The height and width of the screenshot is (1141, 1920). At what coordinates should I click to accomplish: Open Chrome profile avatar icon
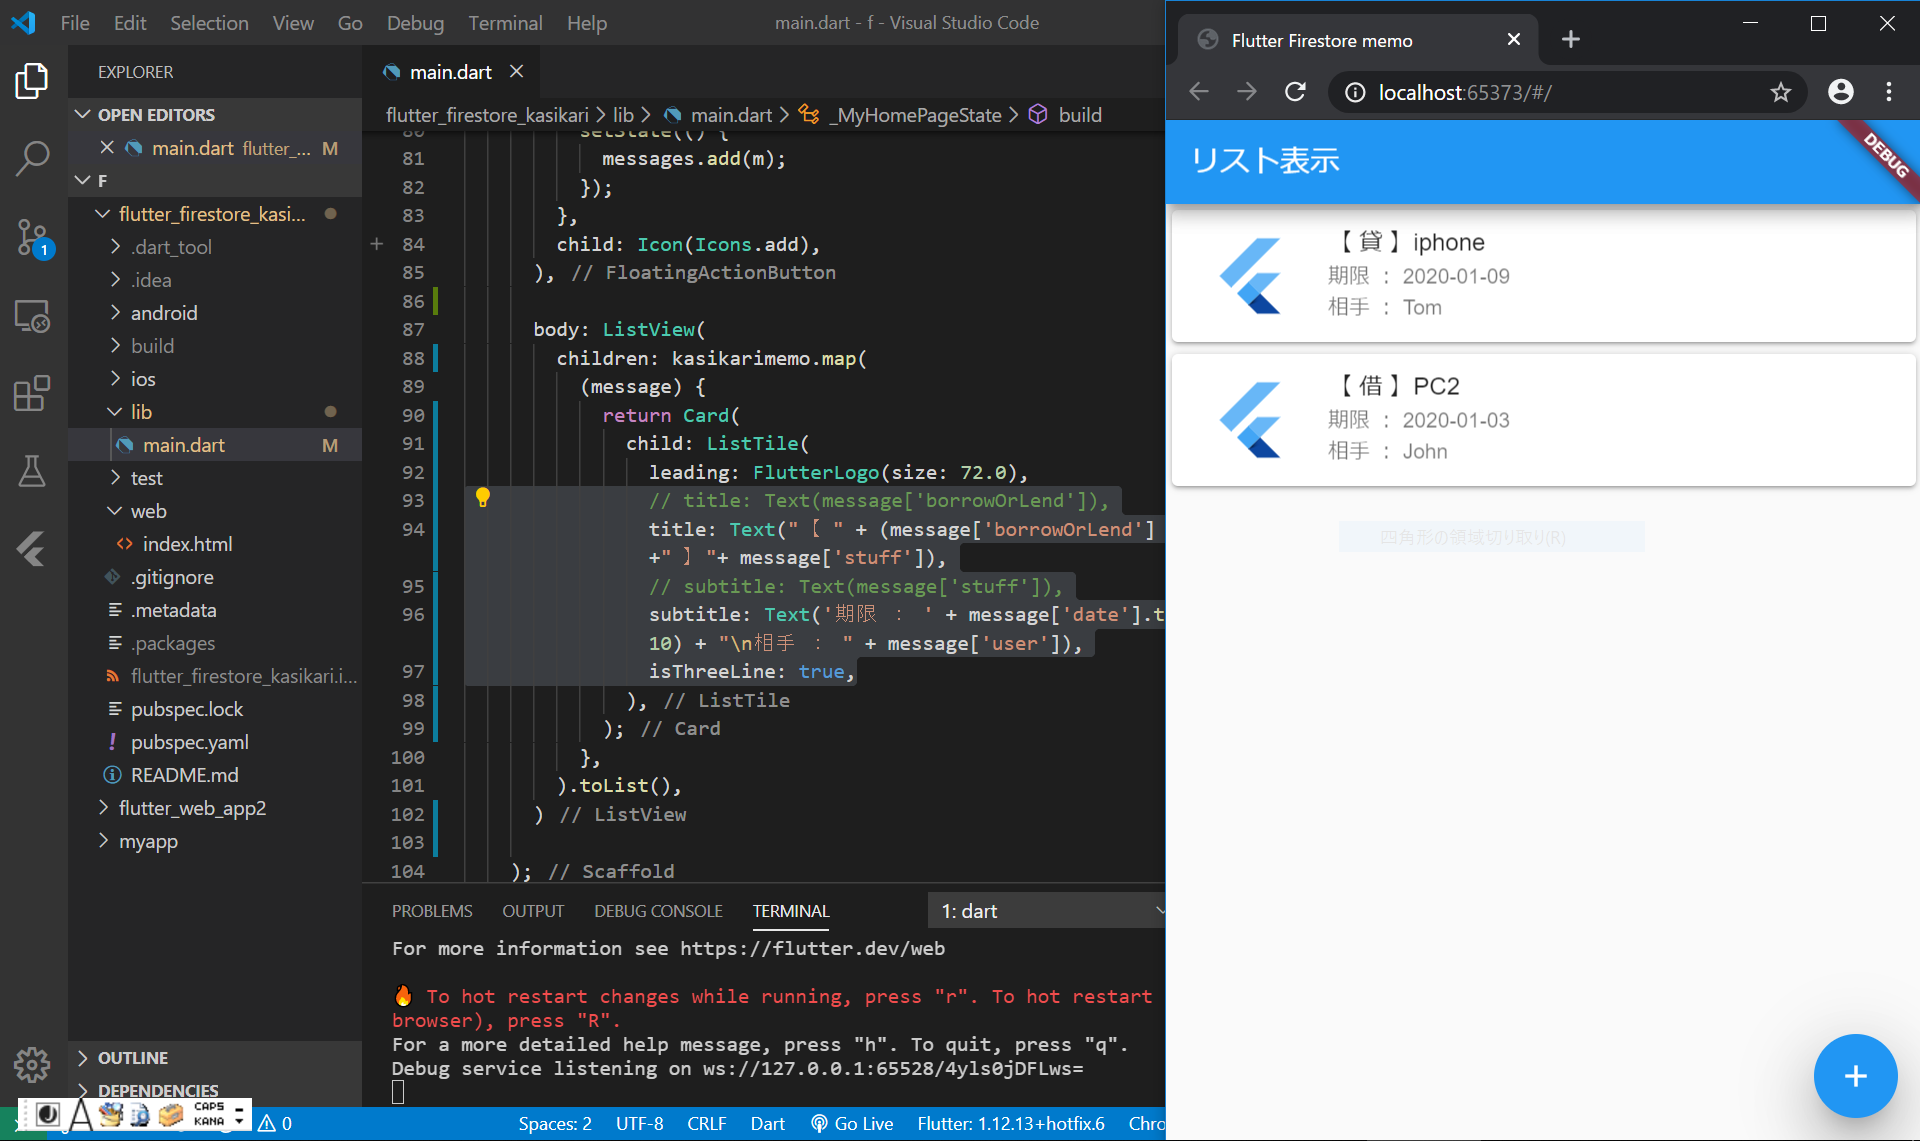[x=1840, y=92]
